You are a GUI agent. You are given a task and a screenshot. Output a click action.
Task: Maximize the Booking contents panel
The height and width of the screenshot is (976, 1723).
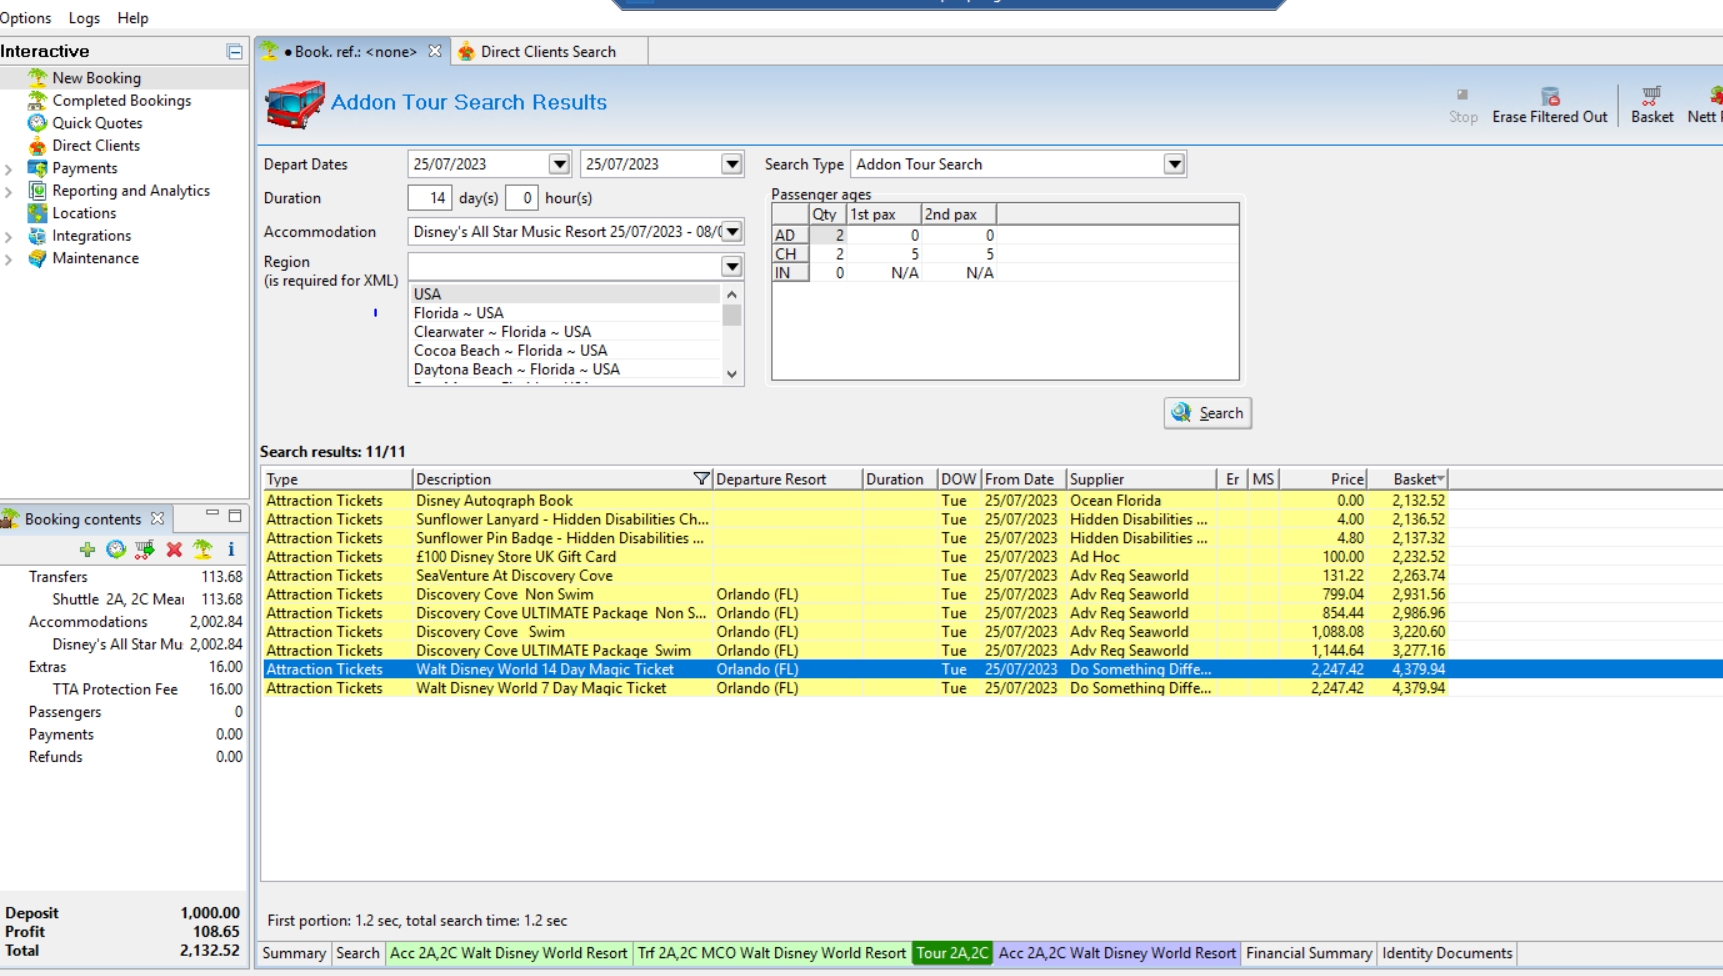pyautogui.click(x=235, y=516)
